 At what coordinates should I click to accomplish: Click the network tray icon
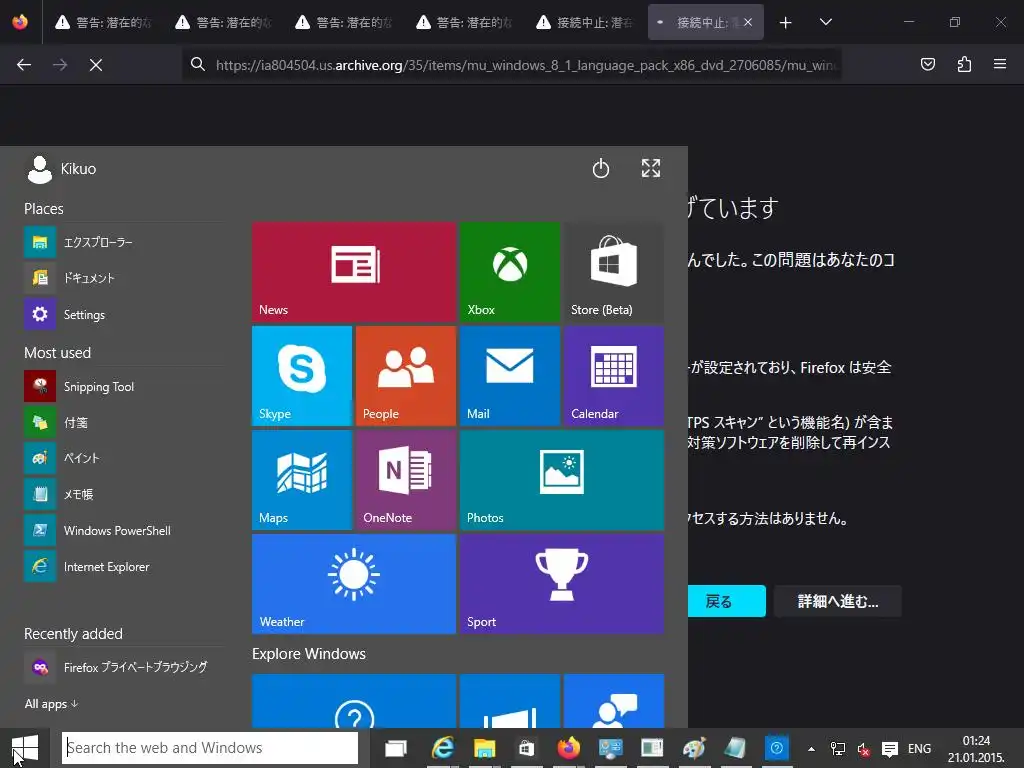[x=837, y=749]
